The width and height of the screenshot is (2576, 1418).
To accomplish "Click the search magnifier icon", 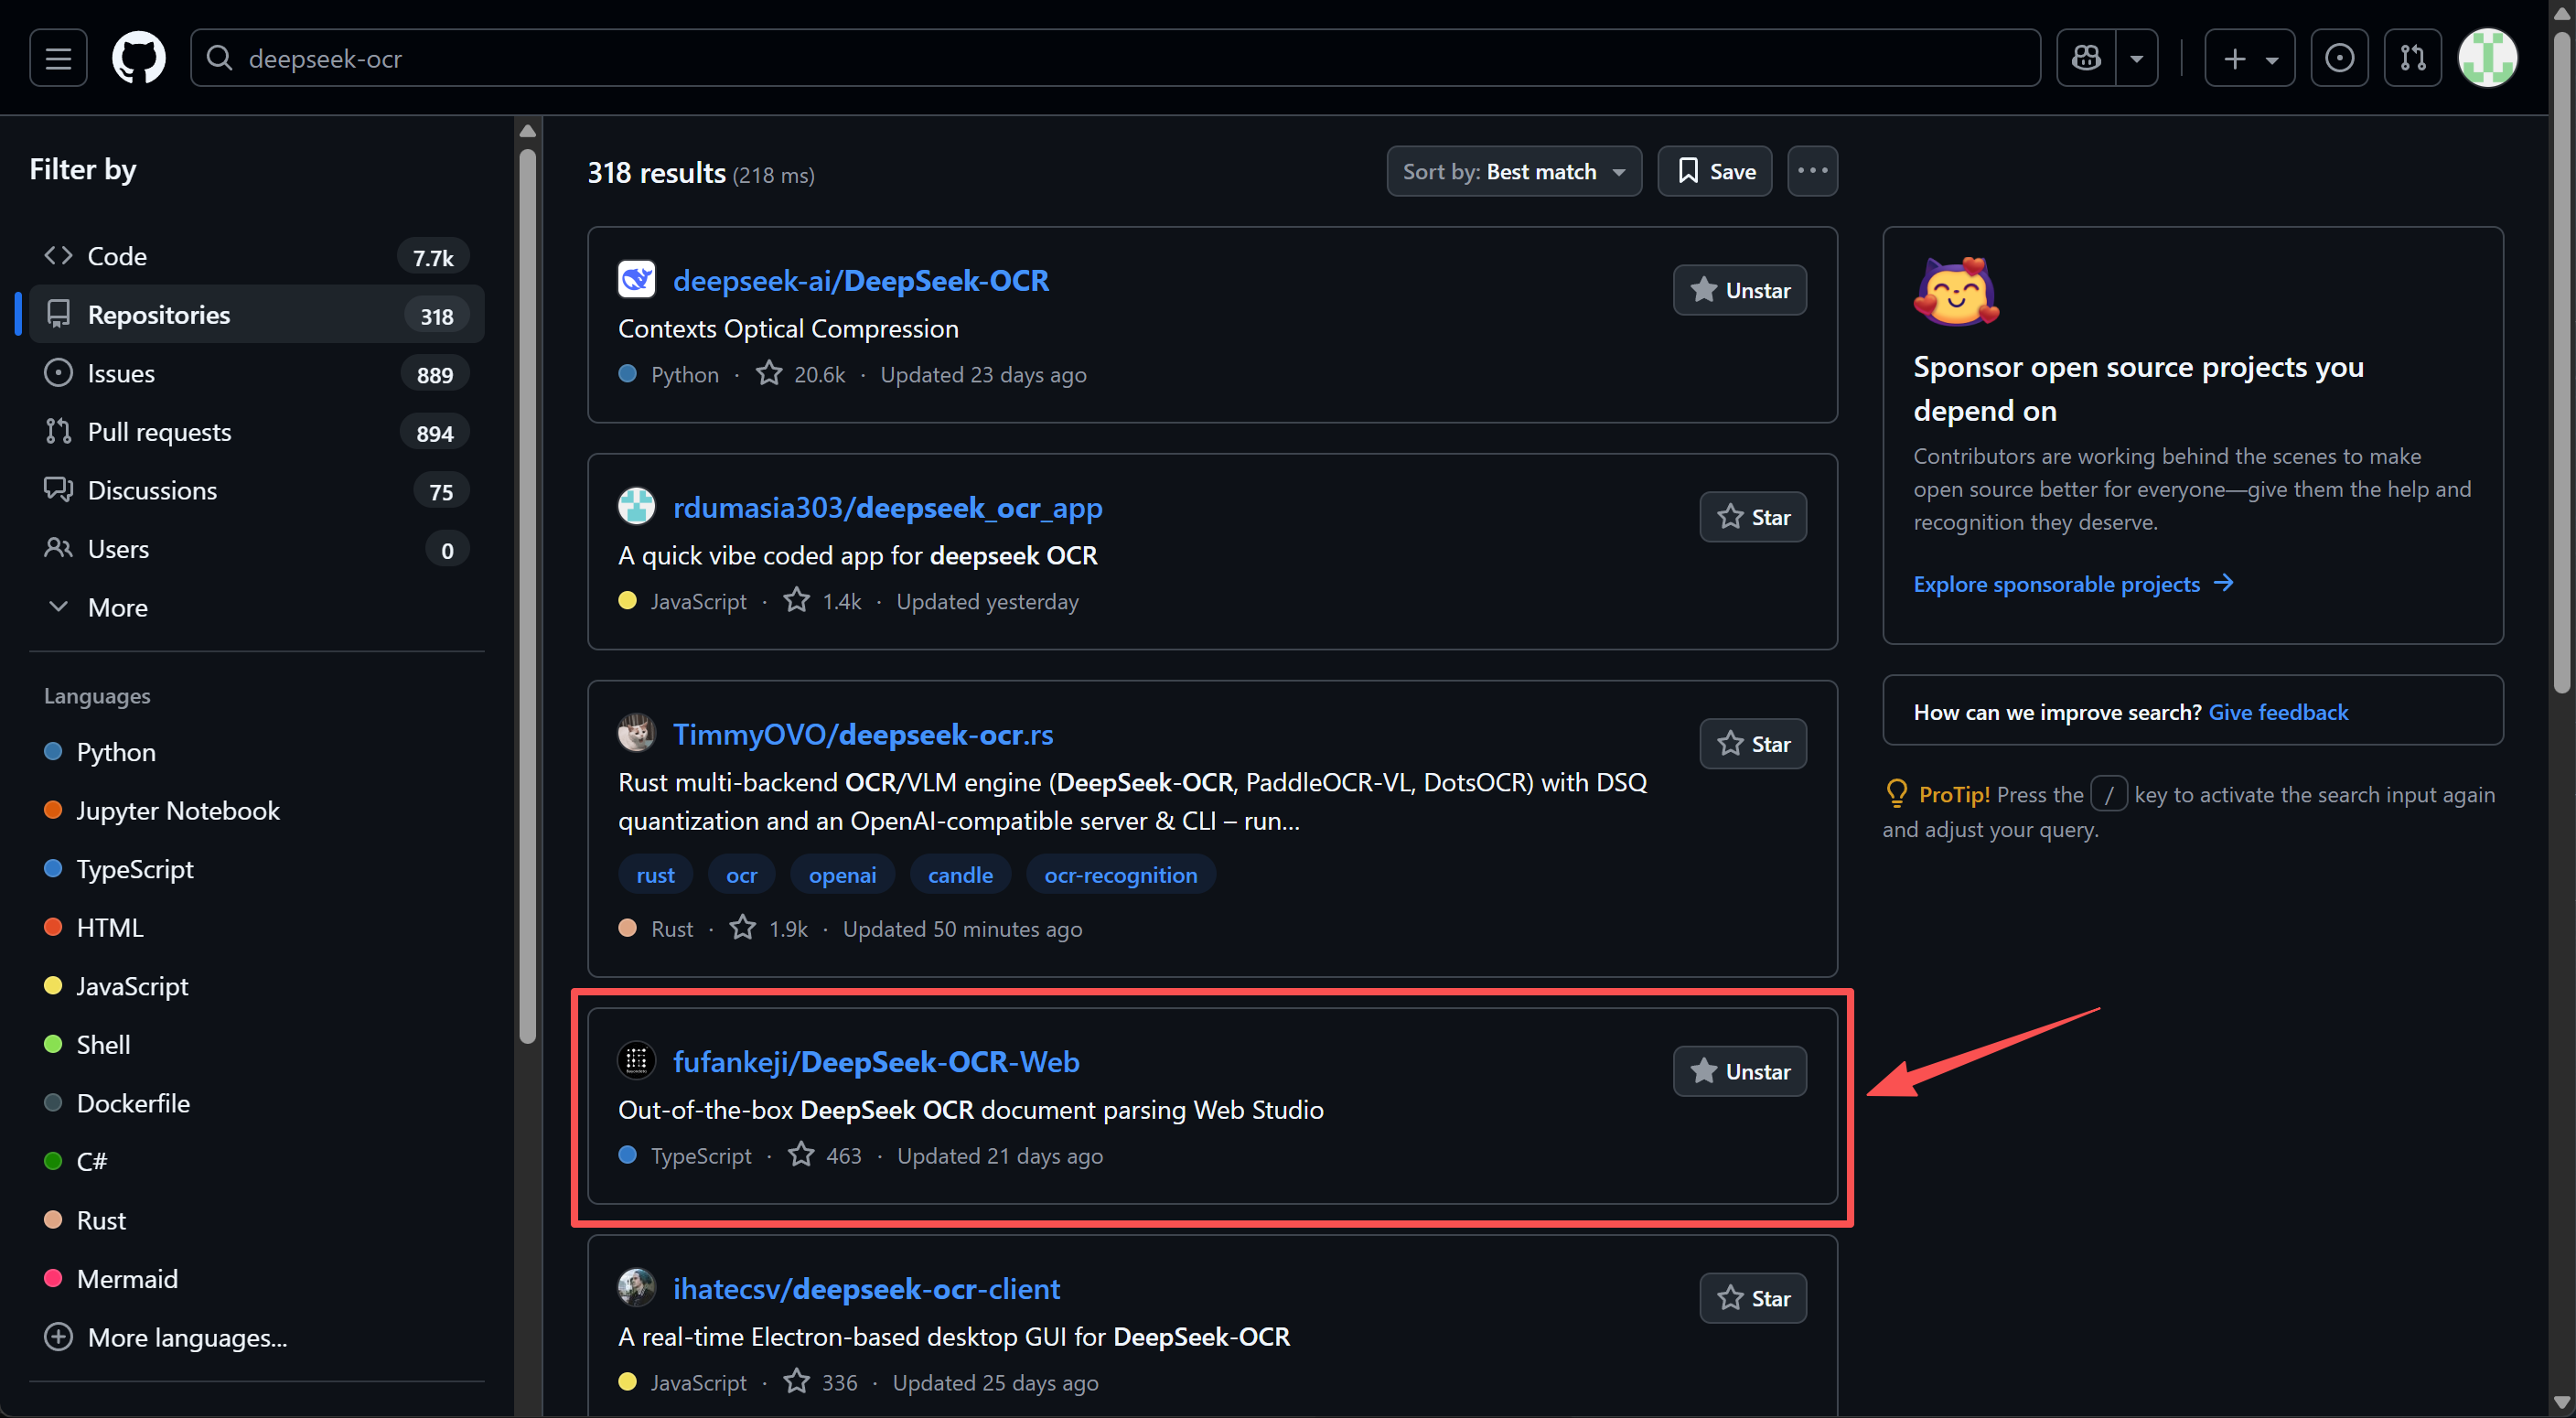I will pos(219,58).
